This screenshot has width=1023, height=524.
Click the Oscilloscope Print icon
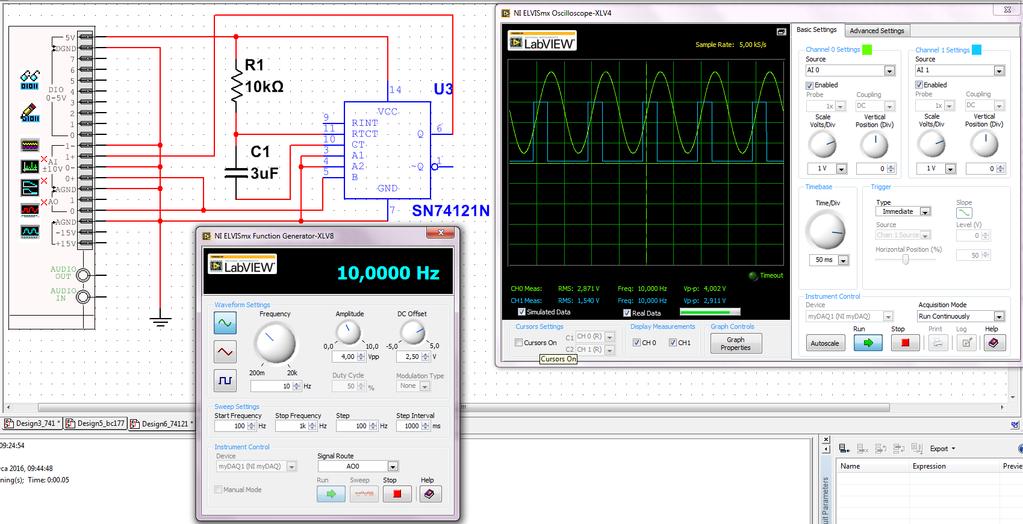coord(938,343)
